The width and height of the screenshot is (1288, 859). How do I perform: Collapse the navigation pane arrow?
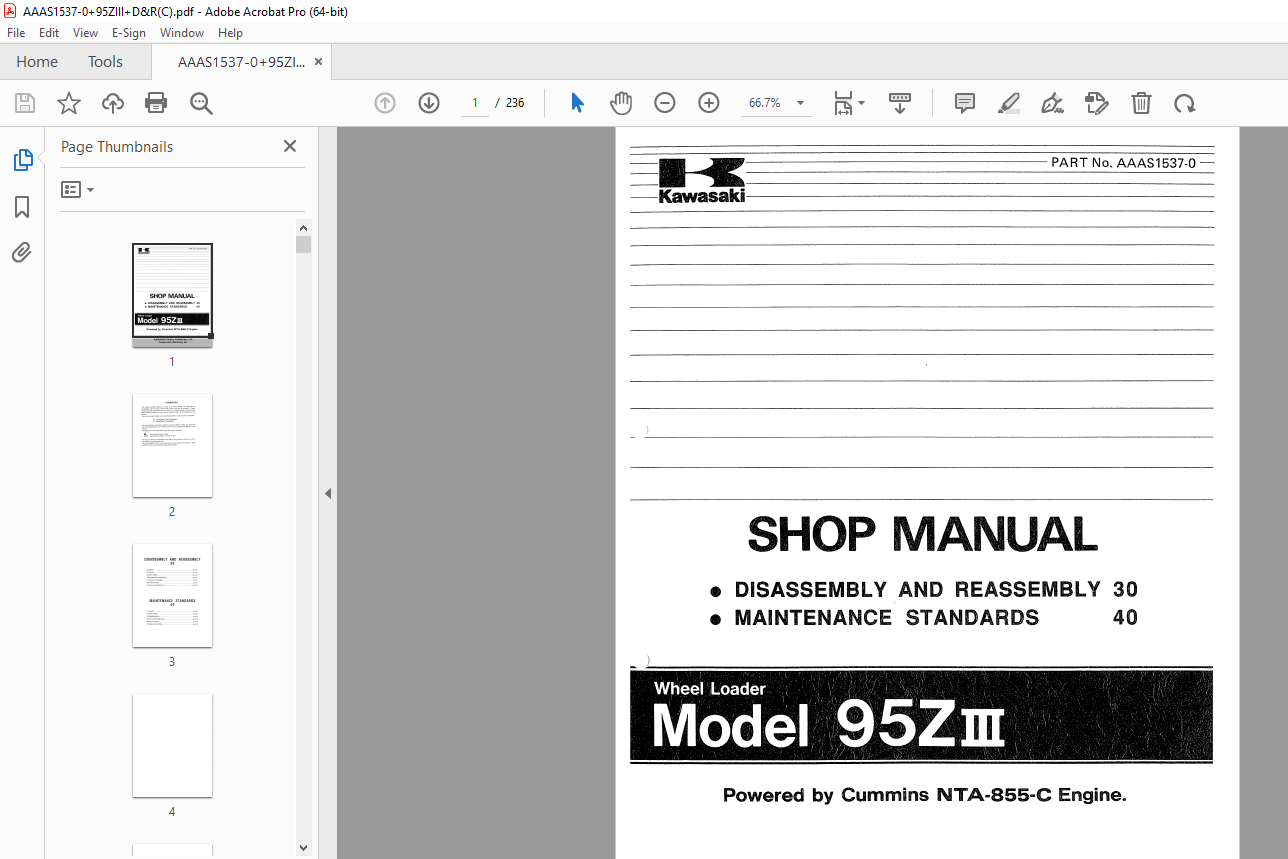[x=327, y=493]
